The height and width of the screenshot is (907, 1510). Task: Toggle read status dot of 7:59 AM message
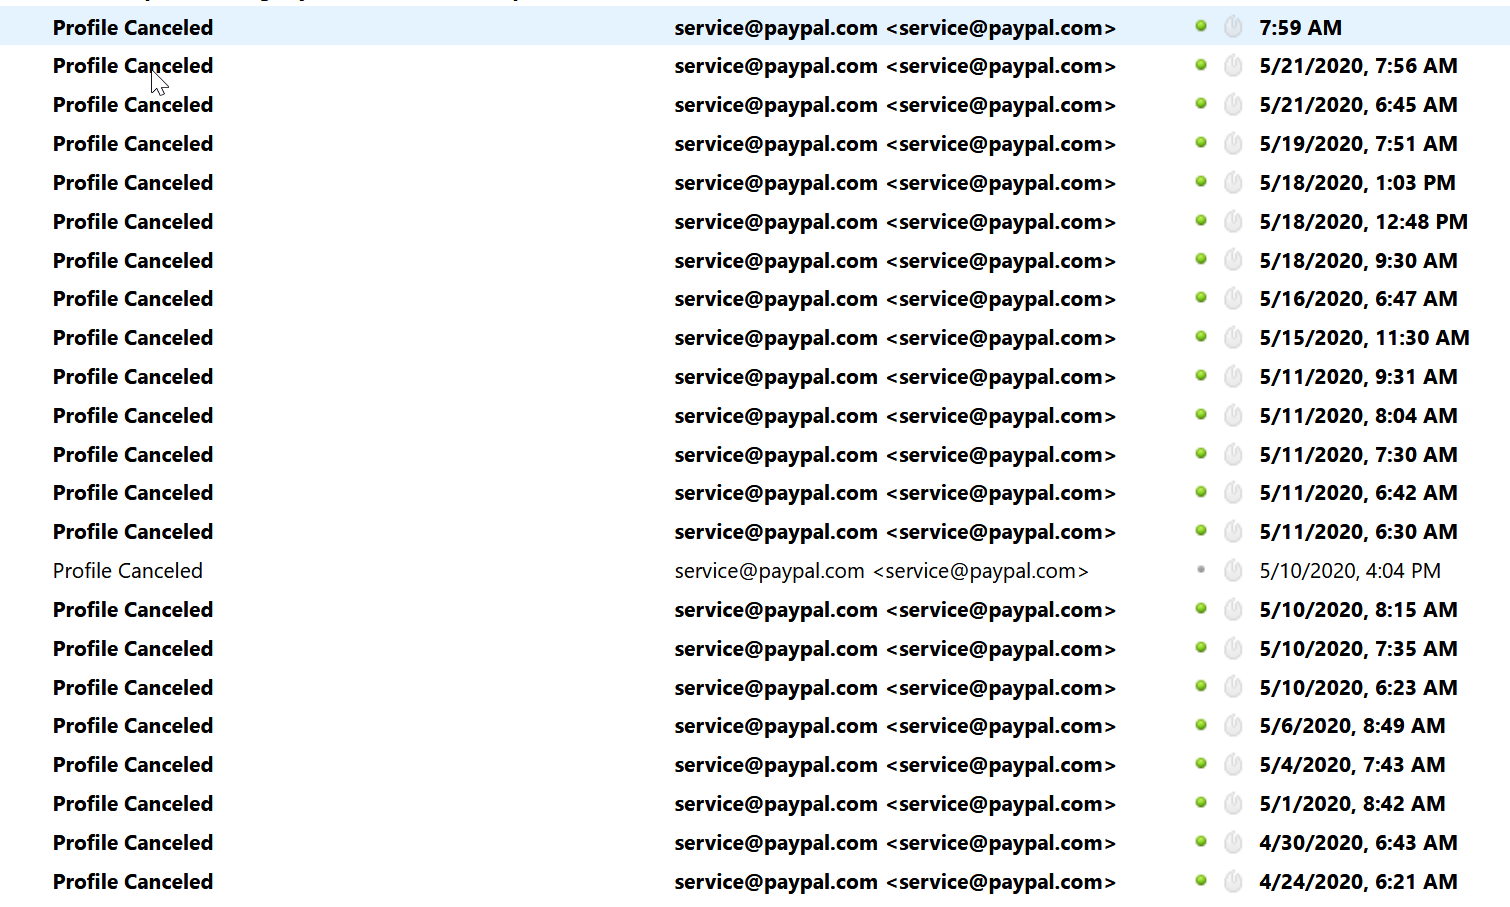pos(1201,26)
